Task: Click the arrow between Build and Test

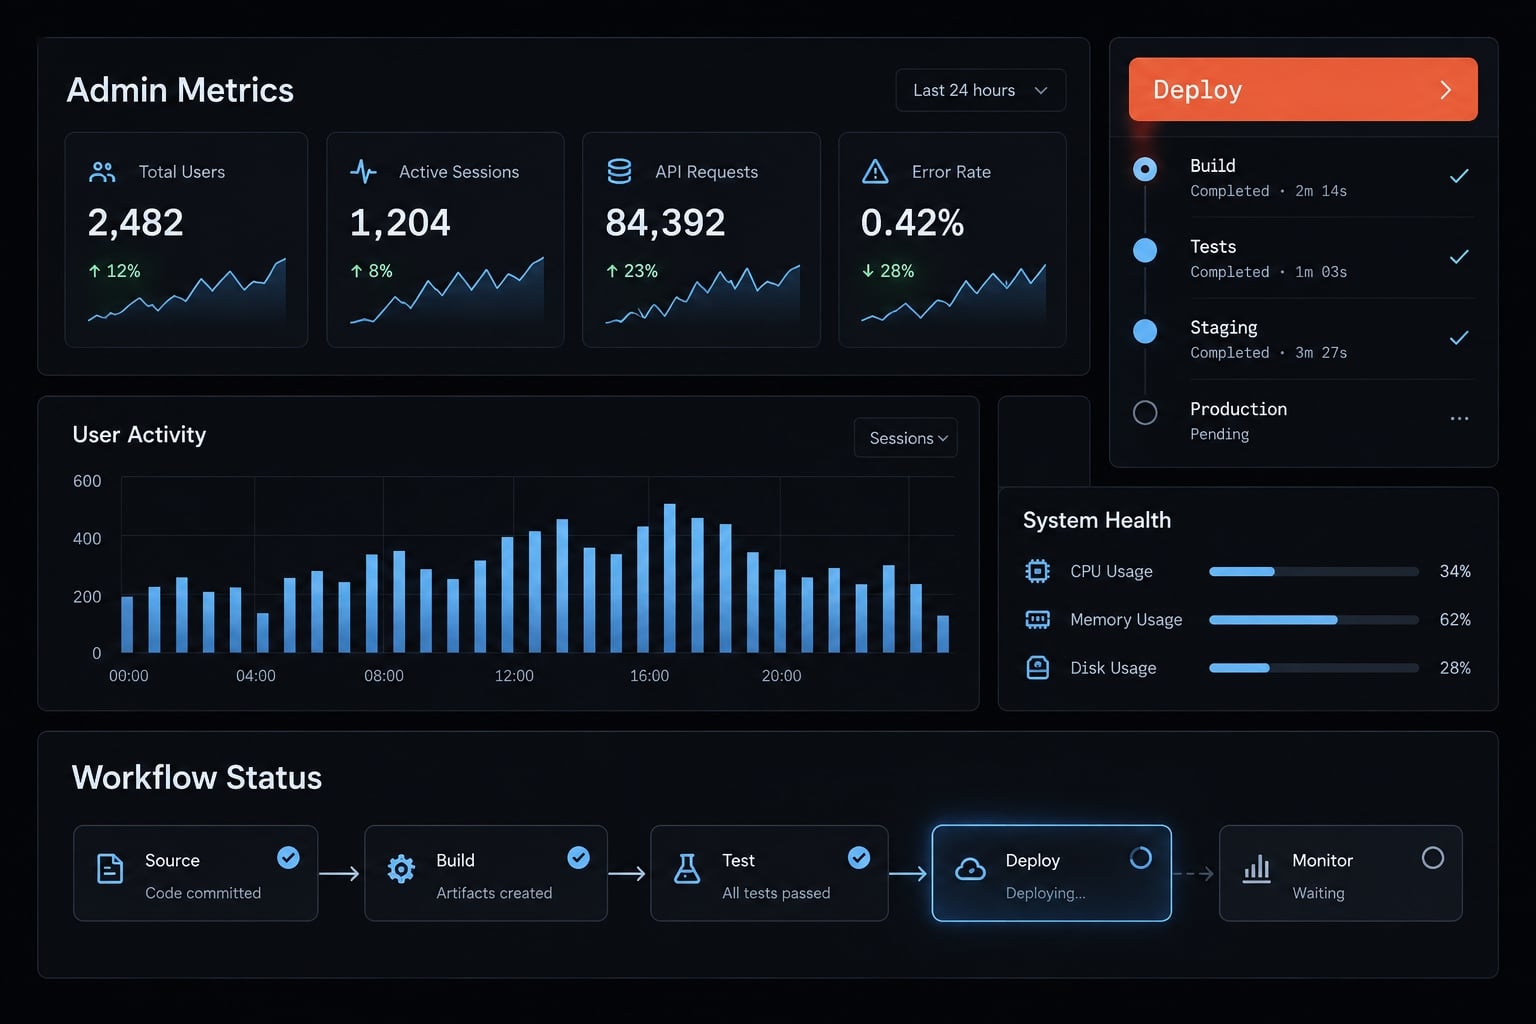Action: (x=627, y=874)
